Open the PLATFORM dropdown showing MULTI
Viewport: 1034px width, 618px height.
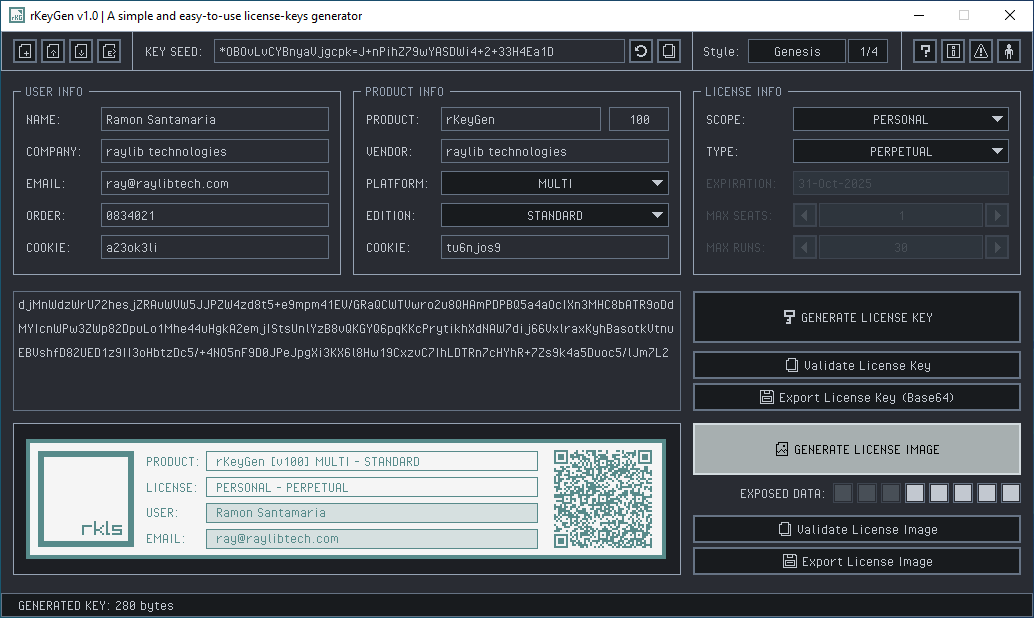pyautogui.click(x=555, y=183)
